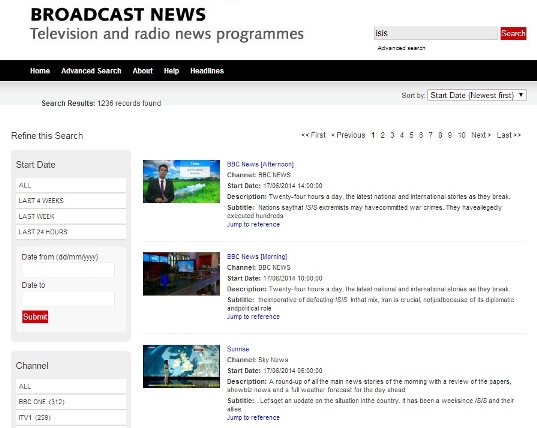Open the BBC News [Morning] thumbnail
The width and height of the screenshot is (537, 428).
point(182,274)
